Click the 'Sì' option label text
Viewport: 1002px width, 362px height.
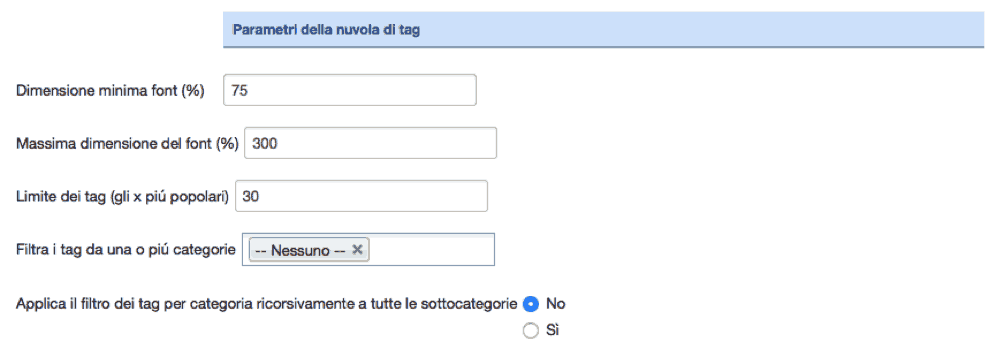553,331
